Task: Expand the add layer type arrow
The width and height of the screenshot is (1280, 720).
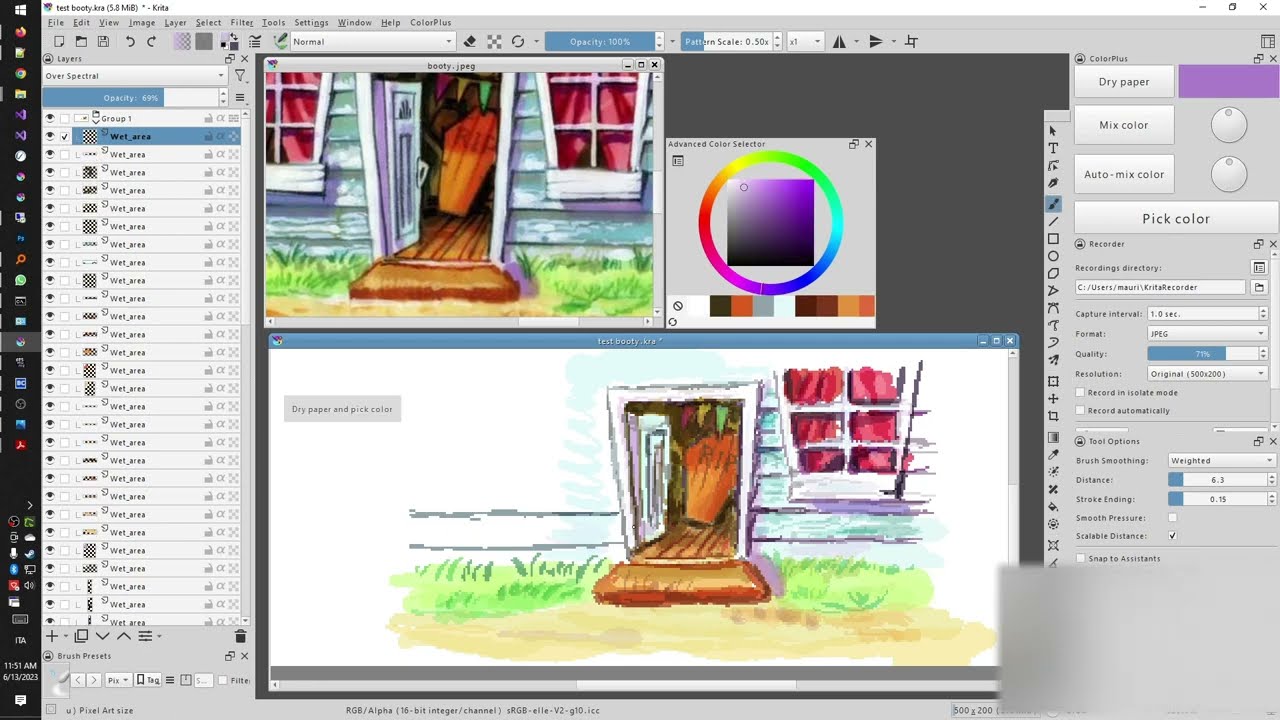Action: [66, 636]
